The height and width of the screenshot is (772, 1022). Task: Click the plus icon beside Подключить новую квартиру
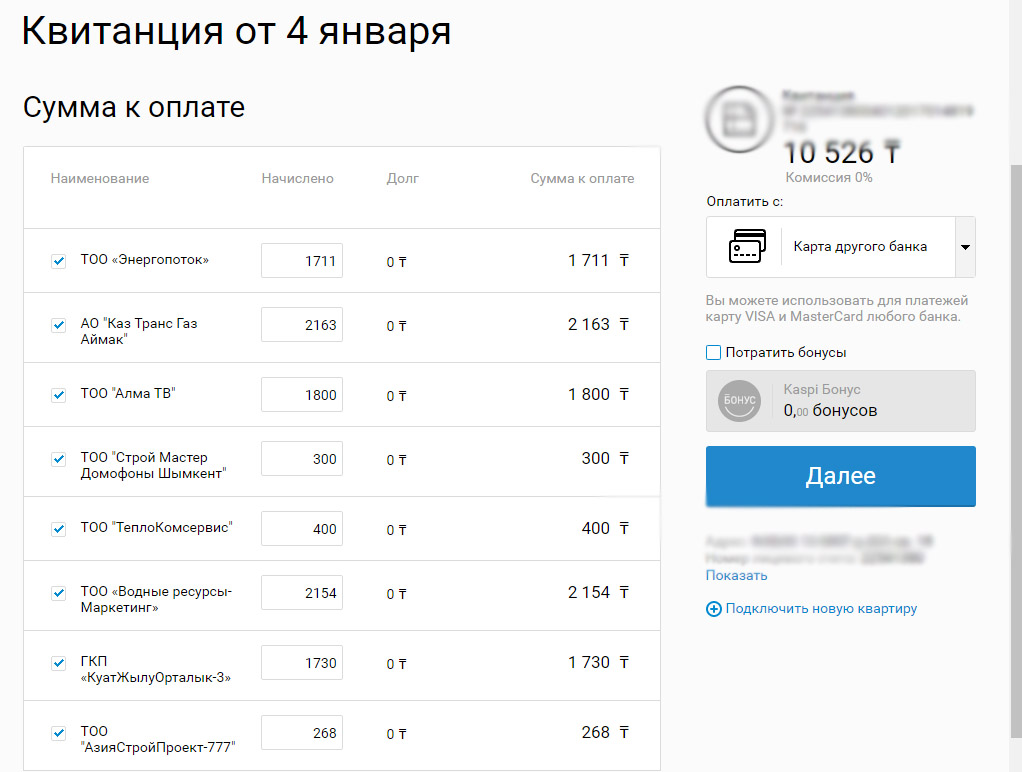pos(714,609)
